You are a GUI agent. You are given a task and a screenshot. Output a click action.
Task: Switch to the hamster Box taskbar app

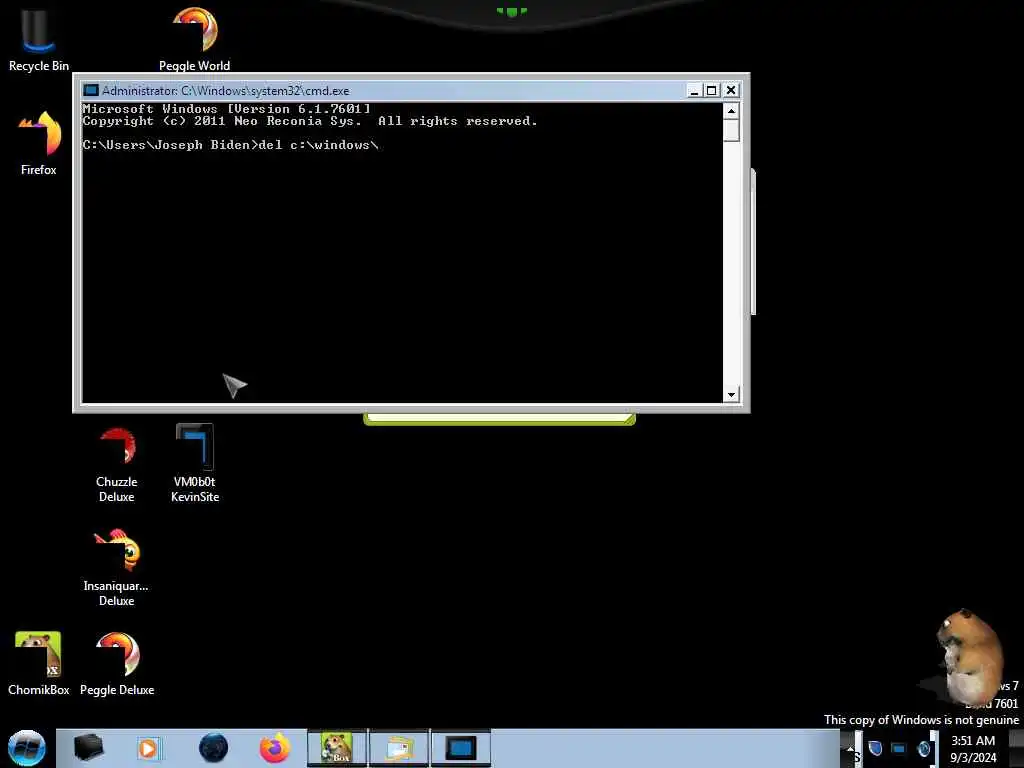(x=337, y=748)
